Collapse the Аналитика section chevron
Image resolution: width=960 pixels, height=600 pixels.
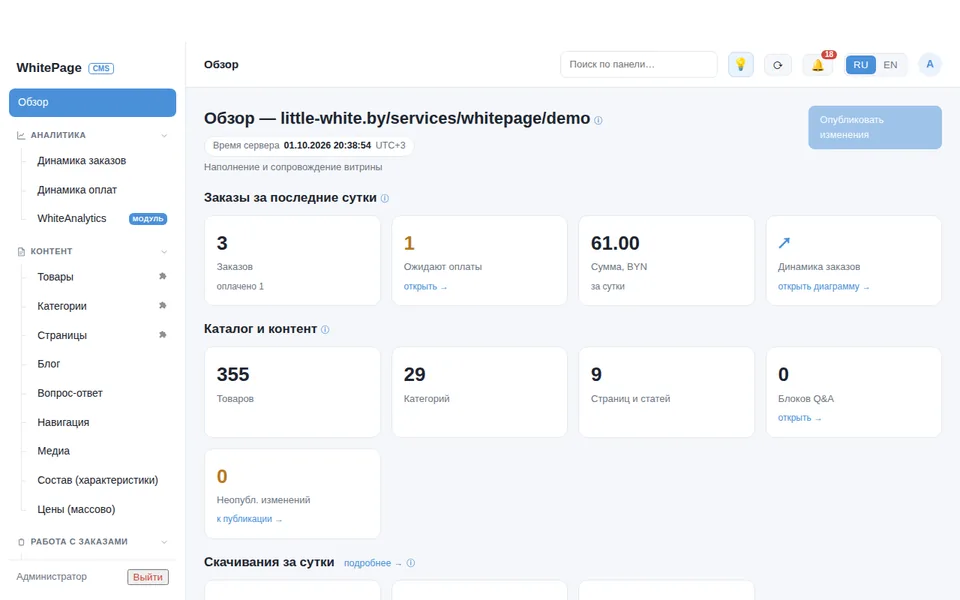(164, 135)
